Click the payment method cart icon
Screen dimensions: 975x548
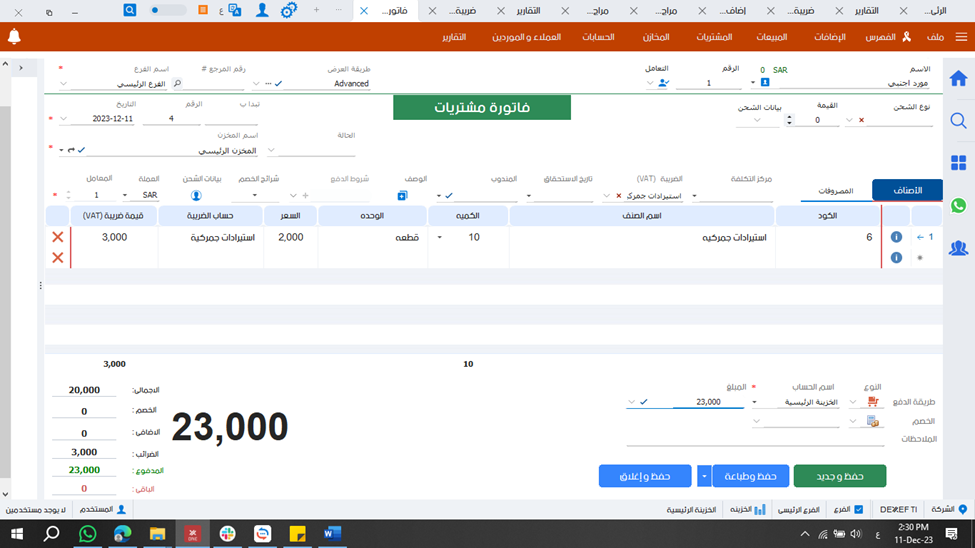point(872,402)
